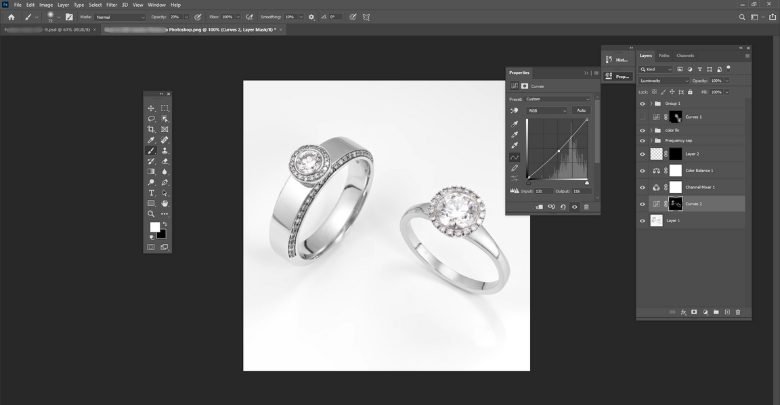Select the Spot Healing Brush tool

[165, 140]
